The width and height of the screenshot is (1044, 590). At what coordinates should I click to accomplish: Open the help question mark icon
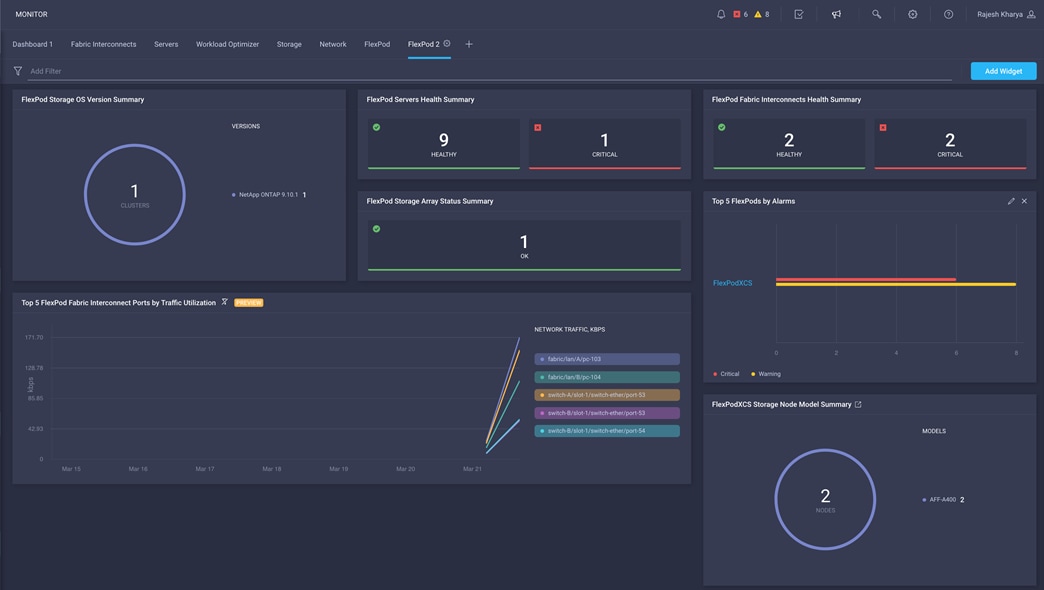[x=949, y=14]
